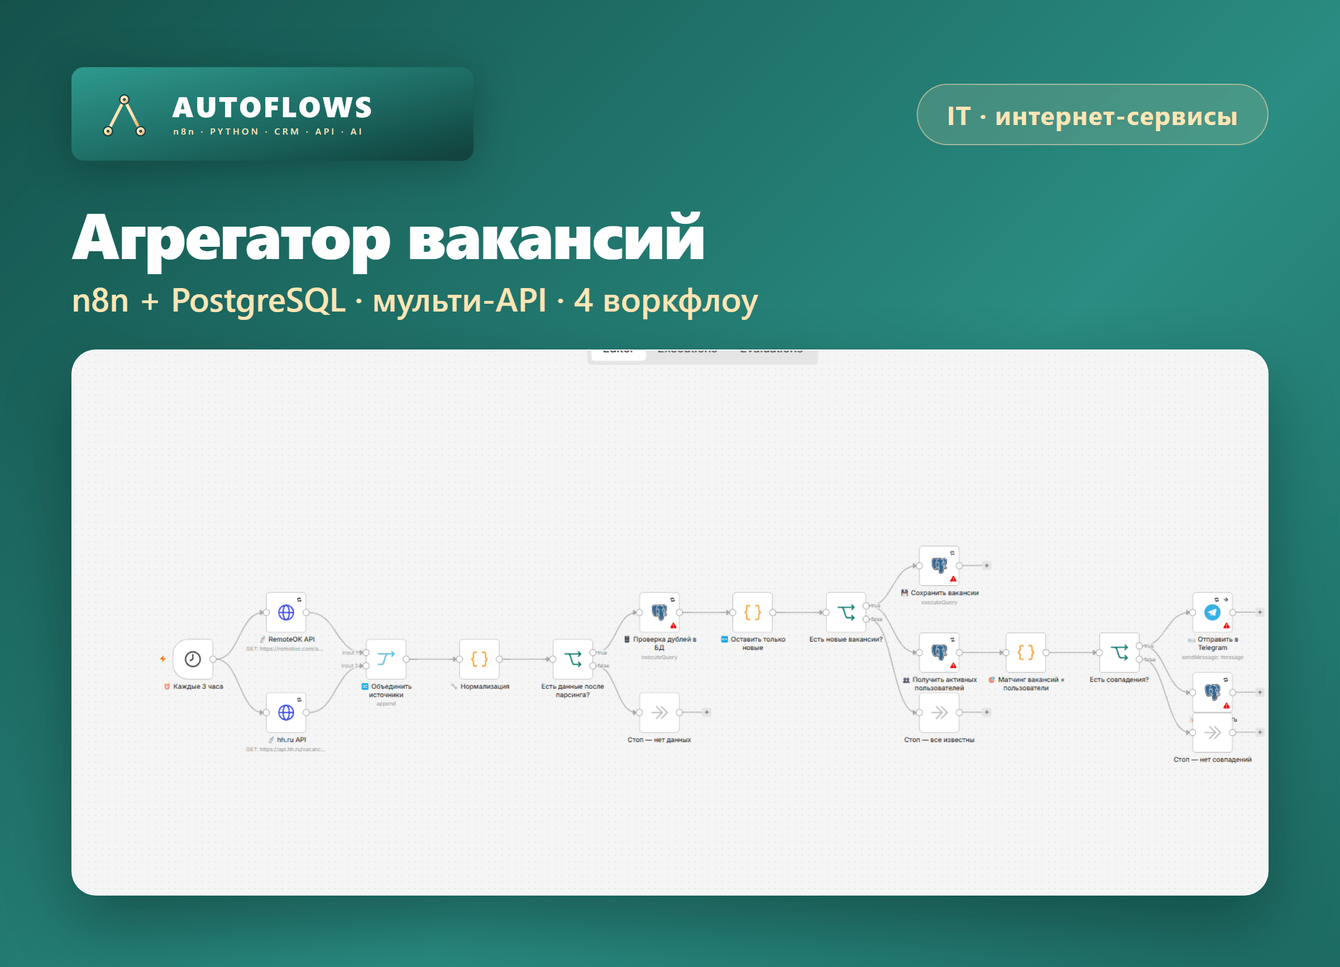Add a node after Стоп — нет совпадений
Viewport: 1340px width, 967px height.
pos(1260,732)
